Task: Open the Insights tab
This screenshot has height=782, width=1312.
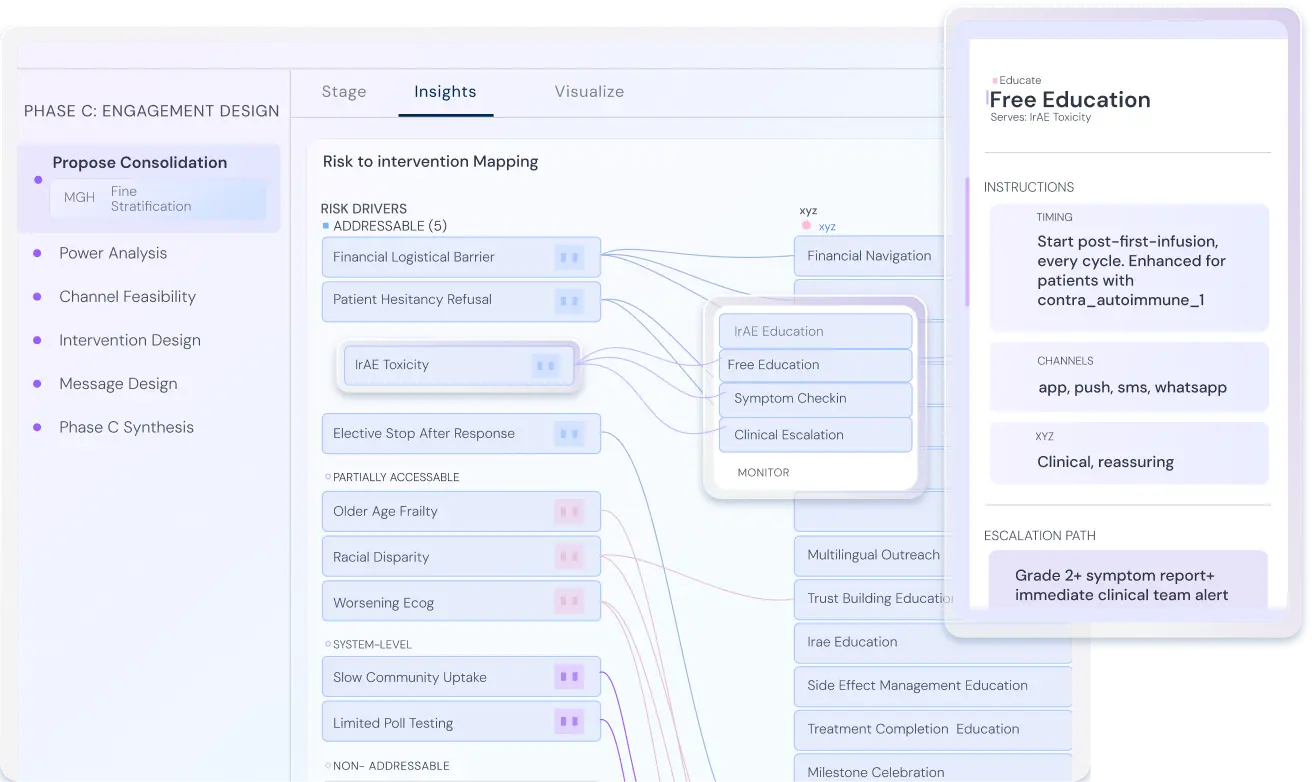Action: (445, 91)
